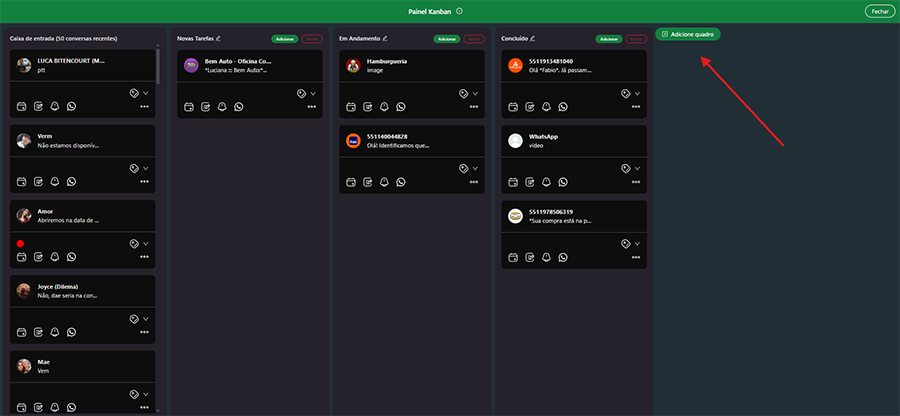Click the info icon beside Painel Kanban
The height and width of the screenshot is (416, 900).
459,11
